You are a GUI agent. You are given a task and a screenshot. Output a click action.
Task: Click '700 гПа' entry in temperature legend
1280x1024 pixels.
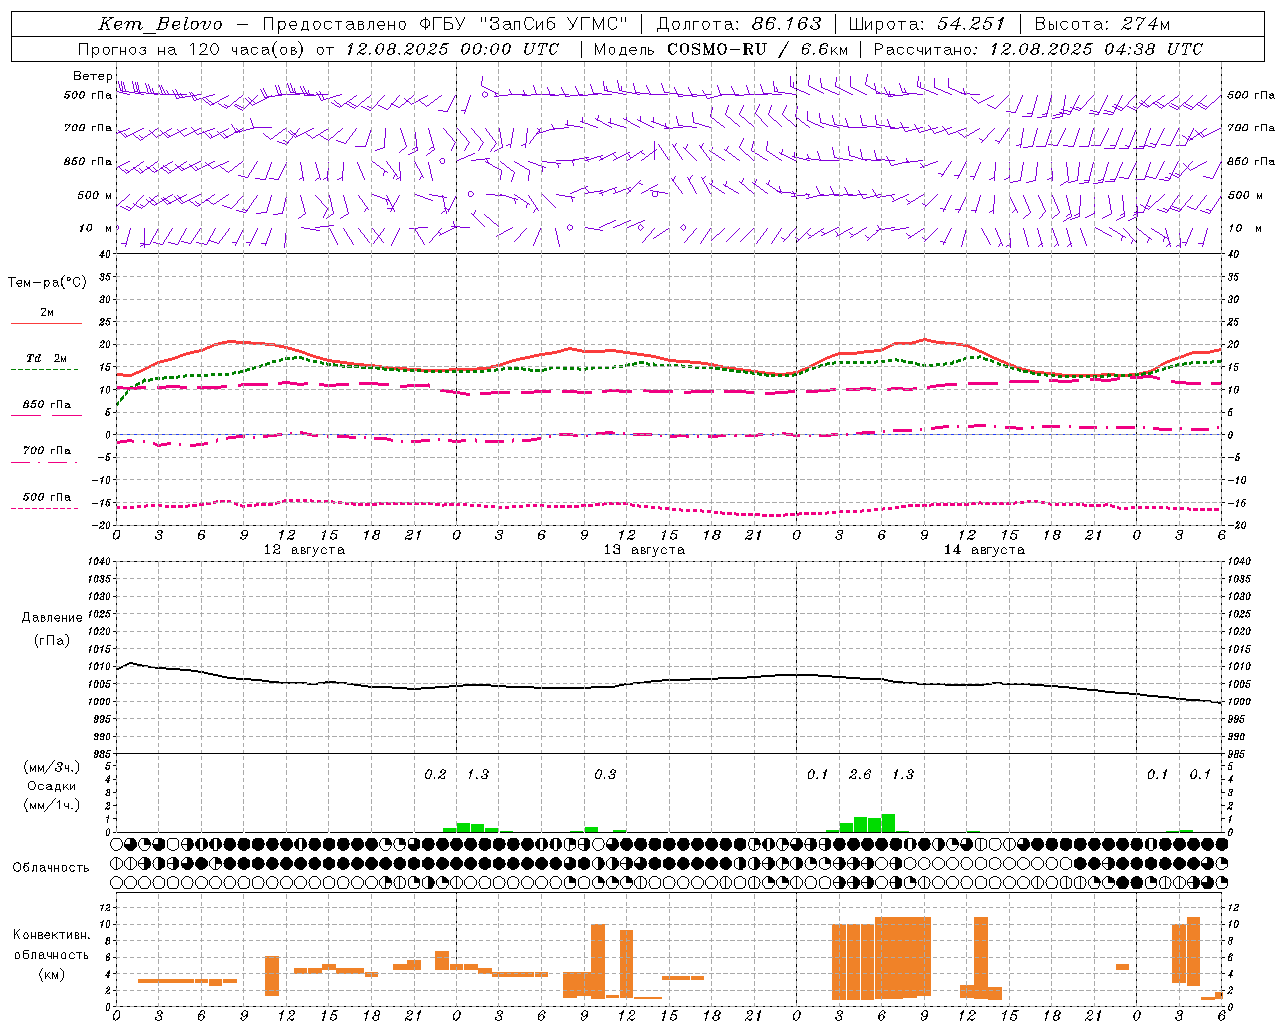pyautogui.click(x=46, y=451)
